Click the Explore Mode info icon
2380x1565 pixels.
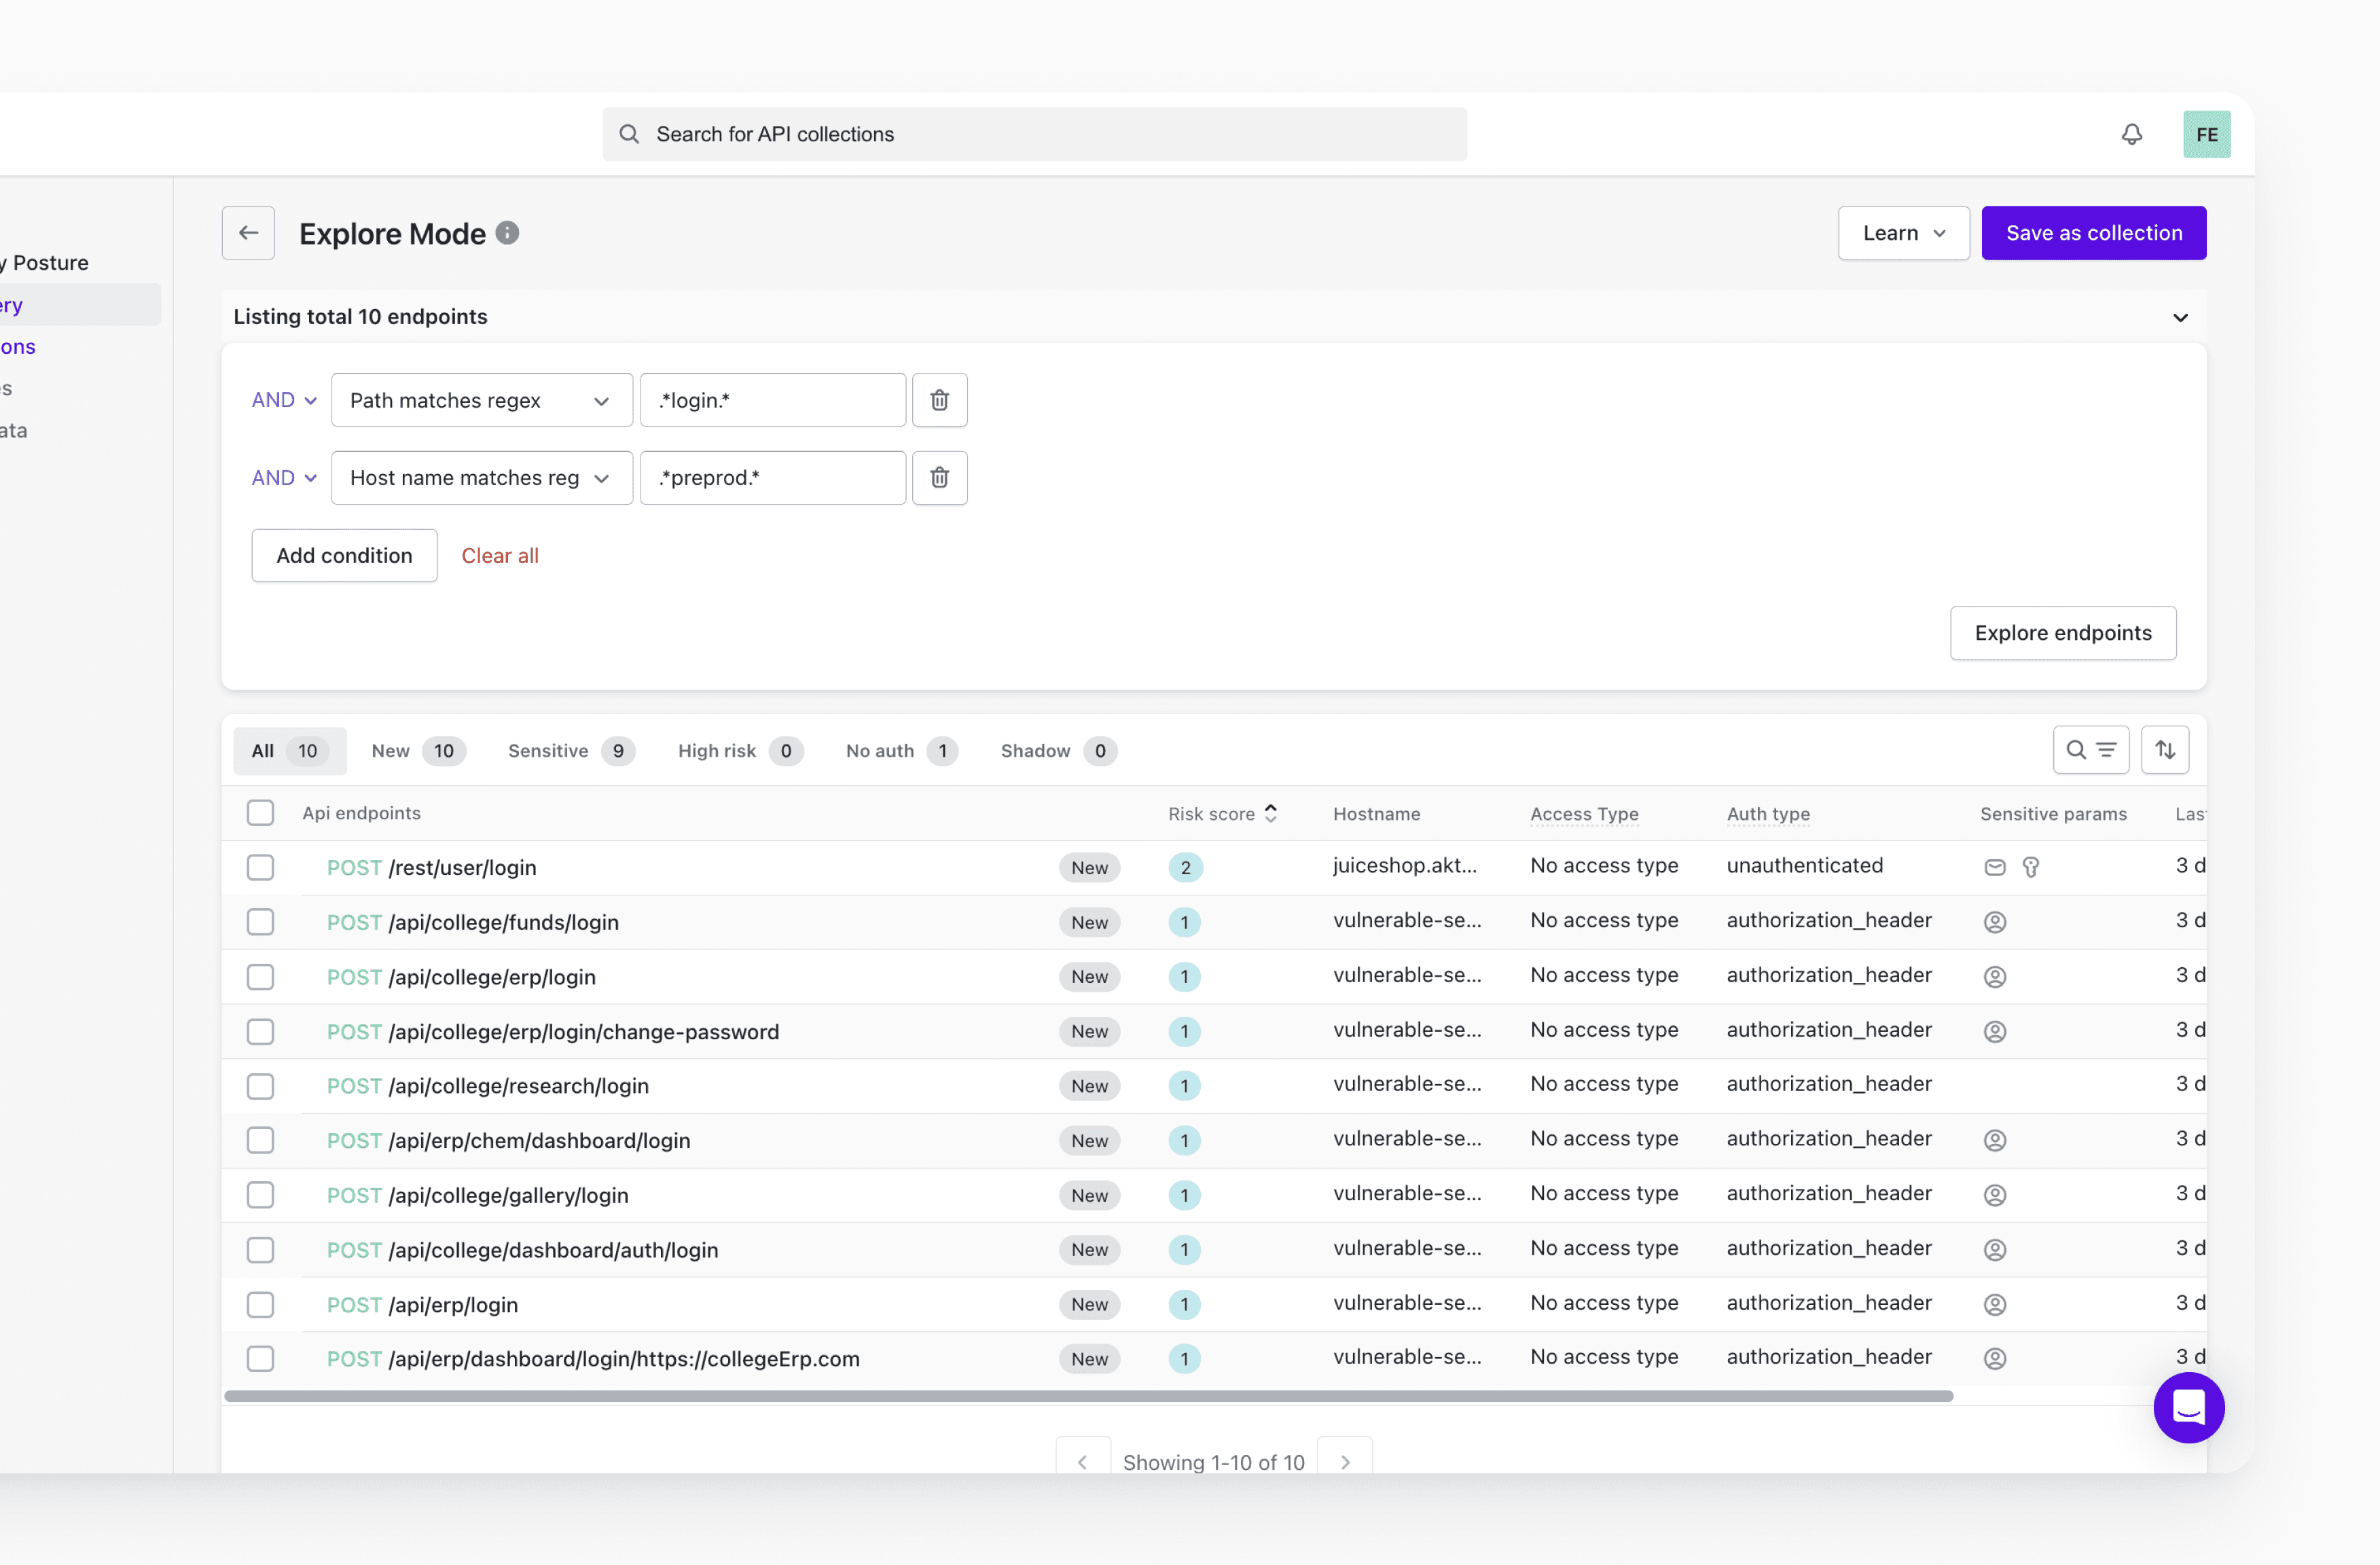[x=507, y=233]
